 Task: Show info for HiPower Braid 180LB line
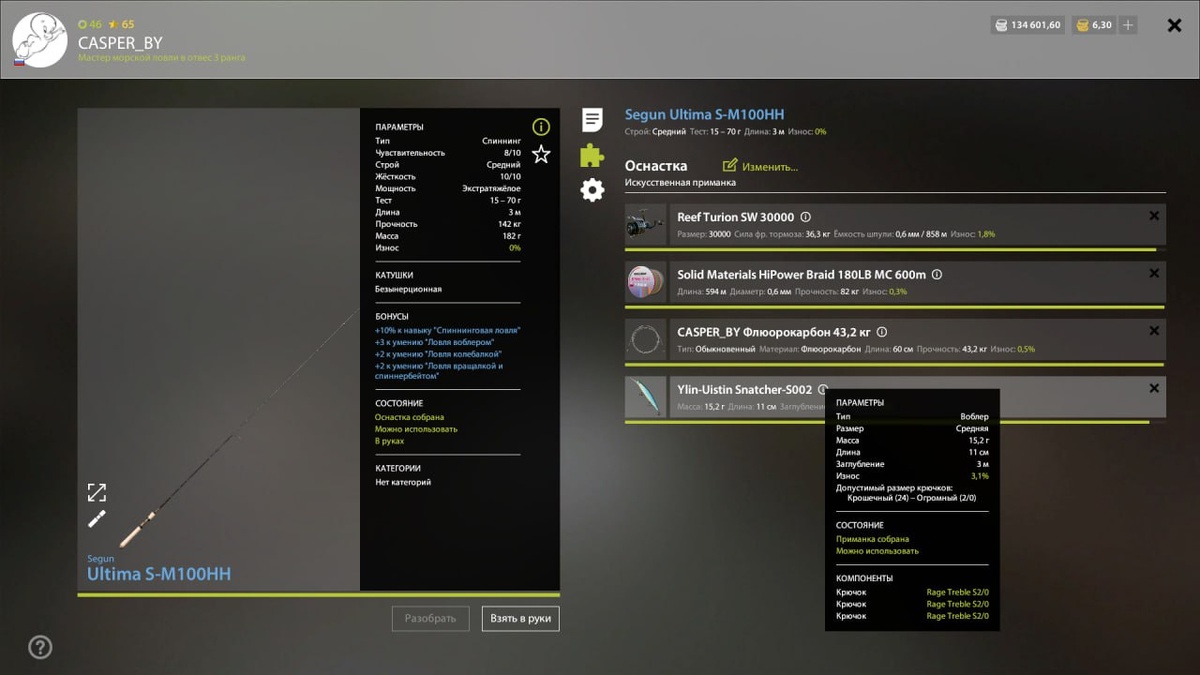[937, 274]
